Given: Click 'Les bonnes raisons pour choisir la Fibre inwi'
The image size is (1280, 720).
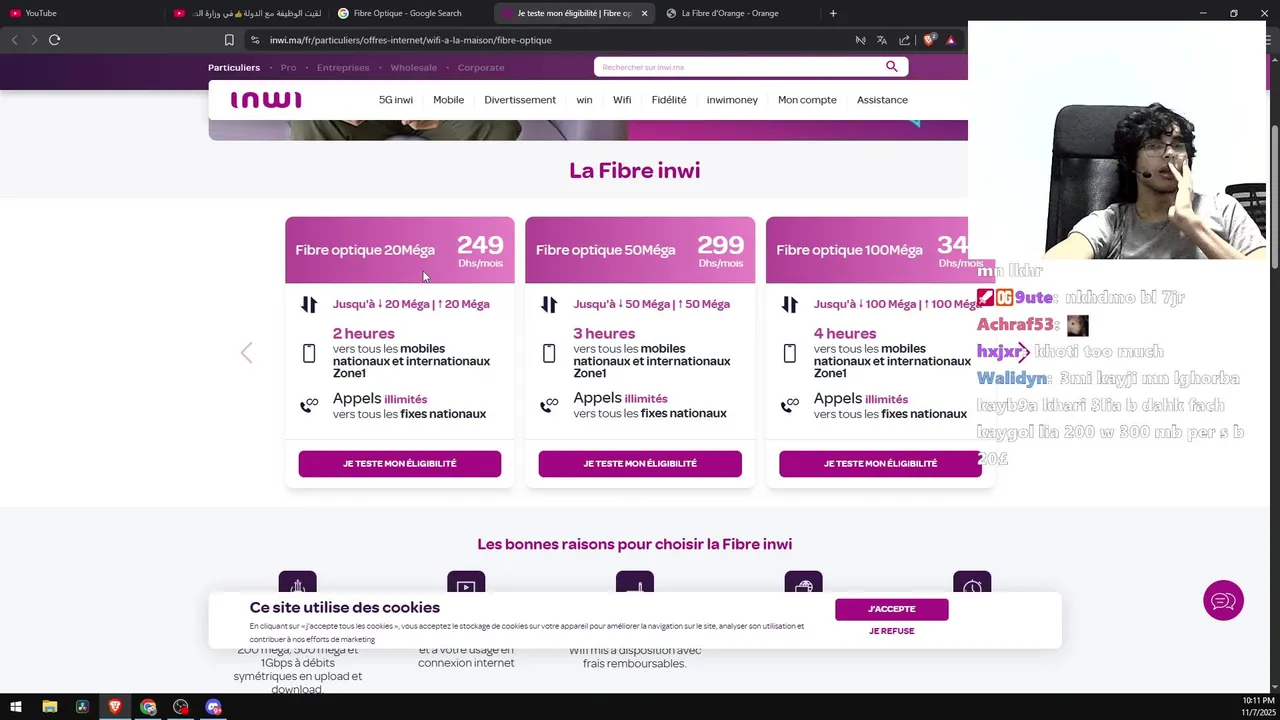Looking at the screenshot, I should click(x=634, y=545).
